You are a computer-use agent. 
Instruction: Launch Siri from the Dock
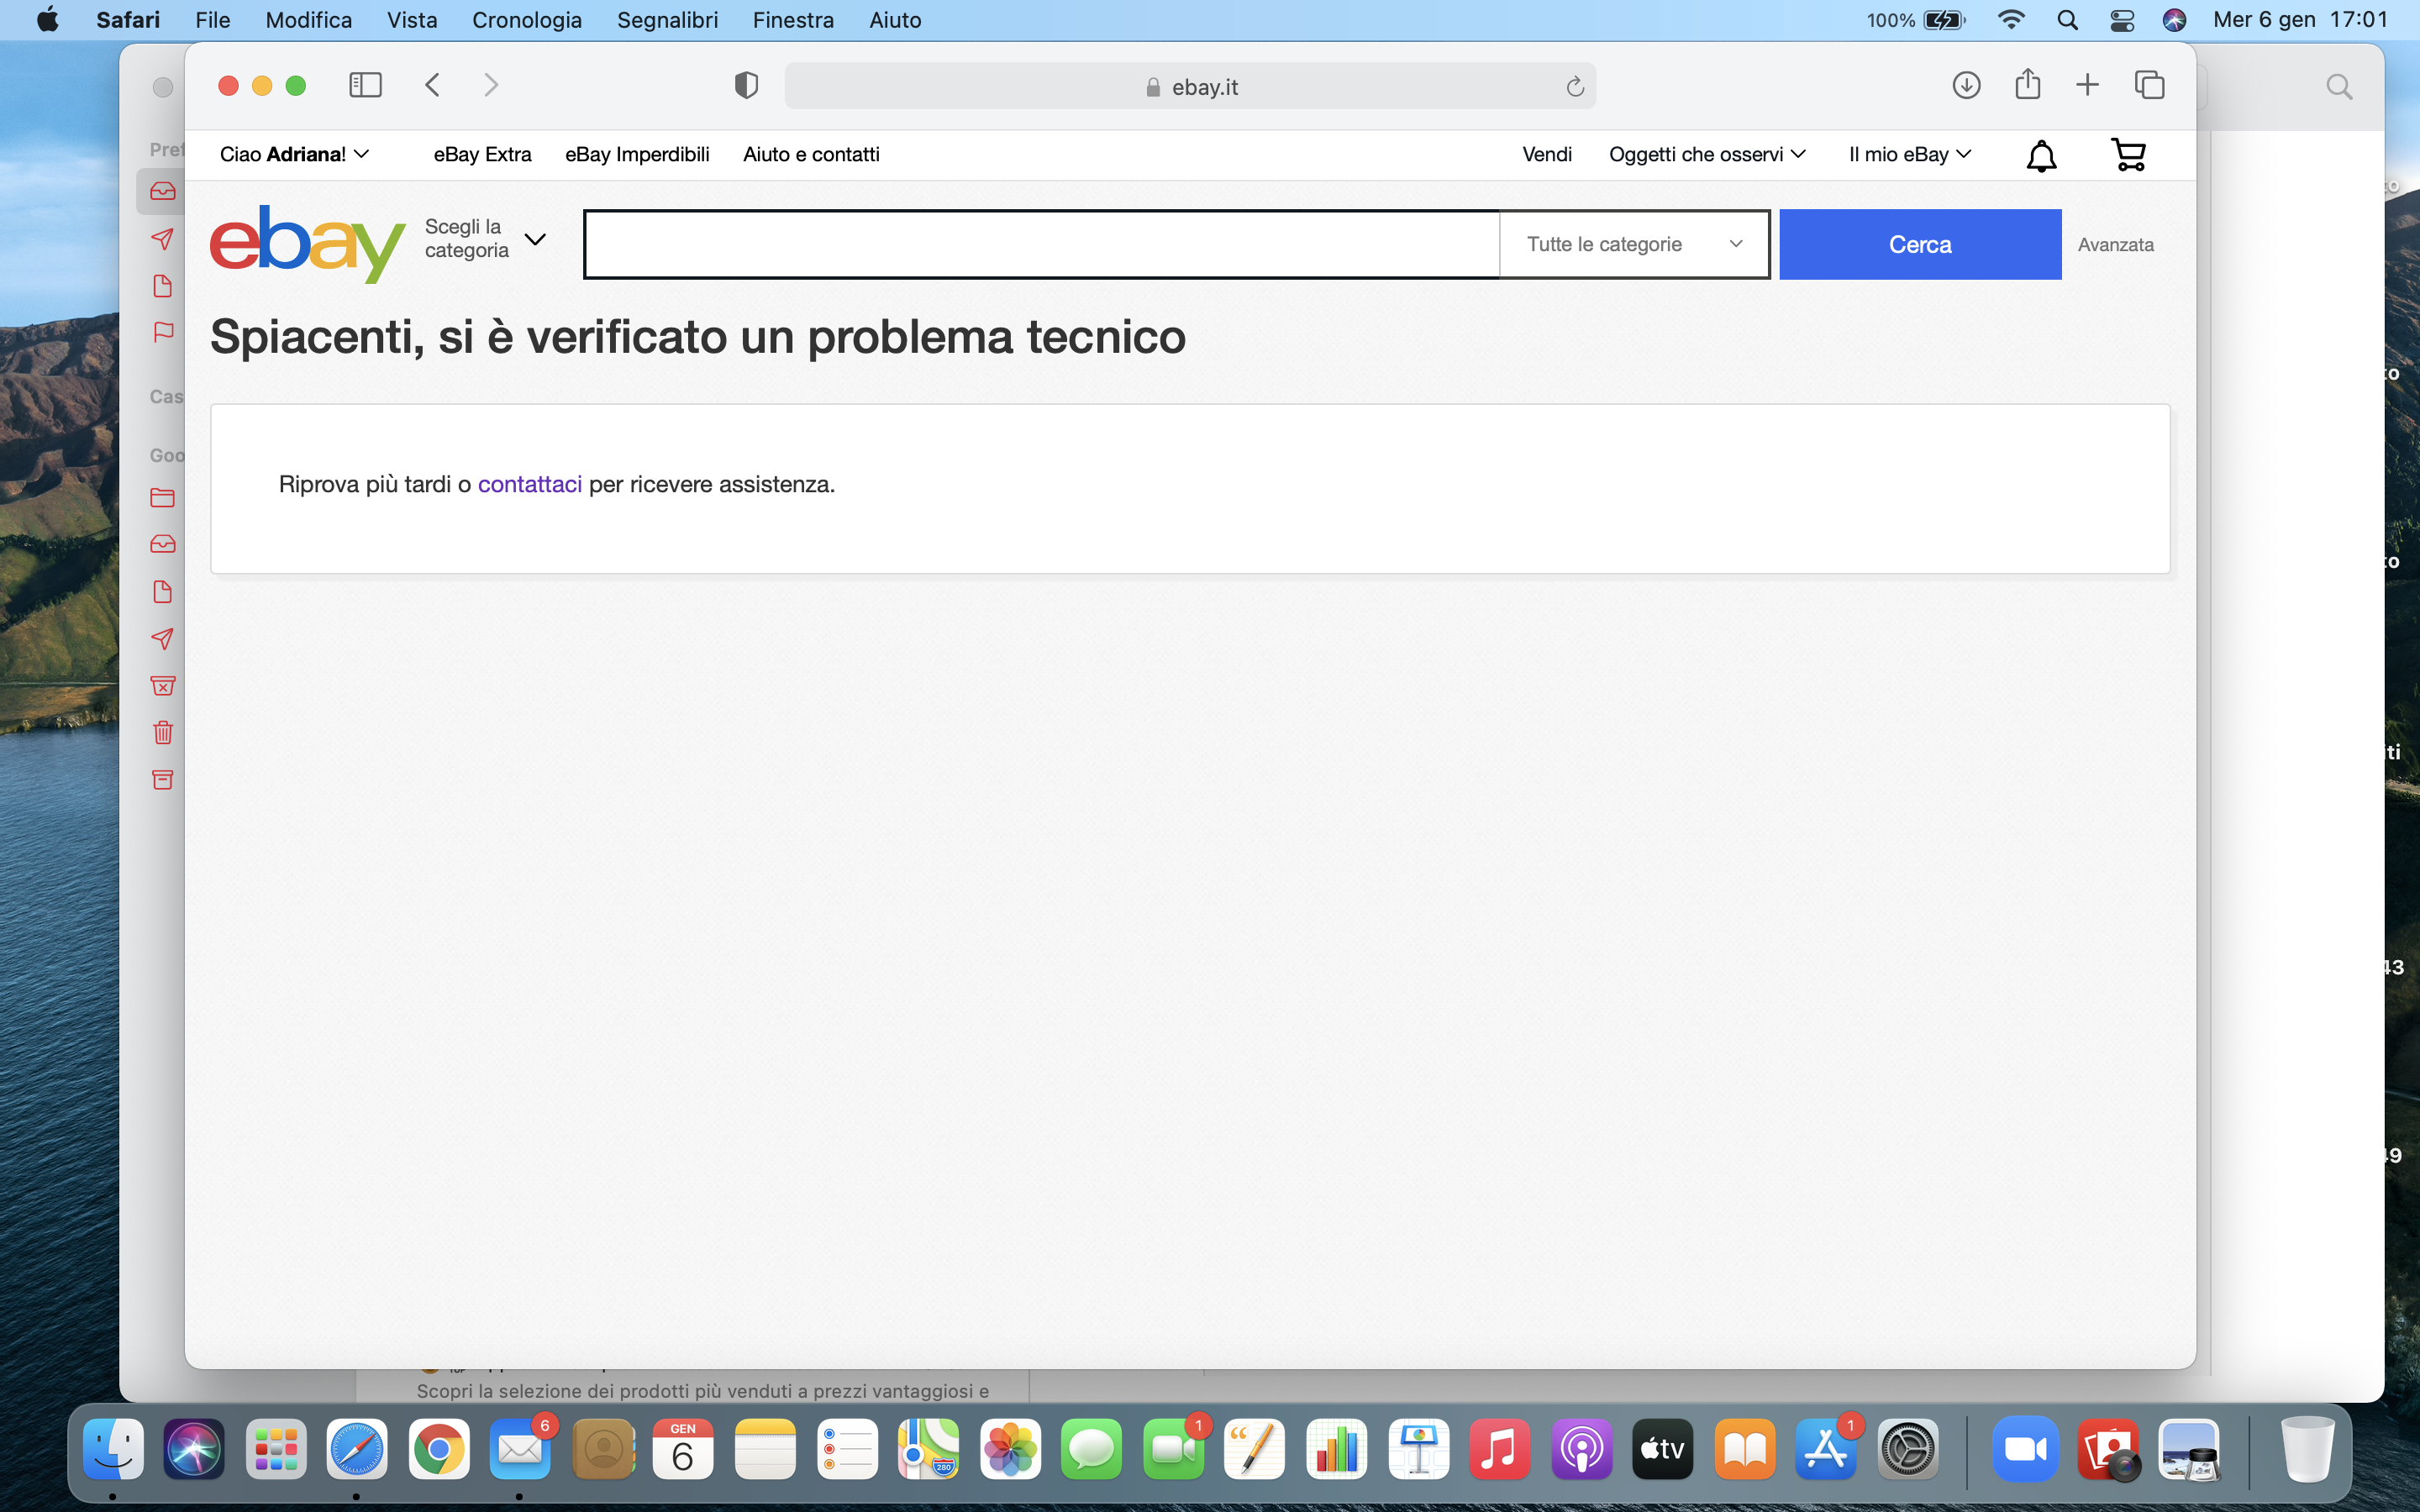click(194, 1449)
